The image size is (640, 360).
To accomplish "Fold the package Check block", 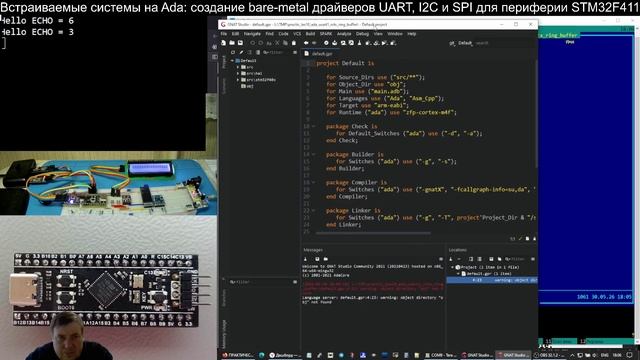I will pos(313,127).
